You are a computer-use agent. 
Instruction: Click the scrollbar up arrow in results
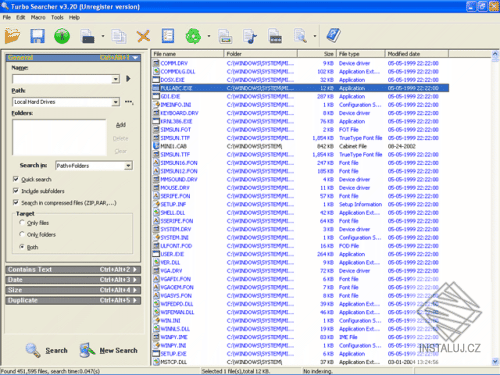pyautogui.click(x=495, y=54)
